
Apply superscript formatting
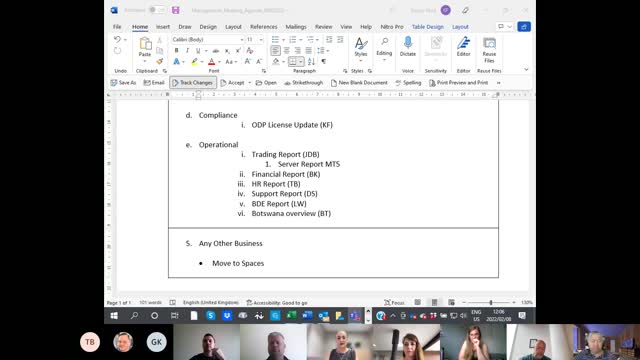pyautogui.click(x=238, y=51)
